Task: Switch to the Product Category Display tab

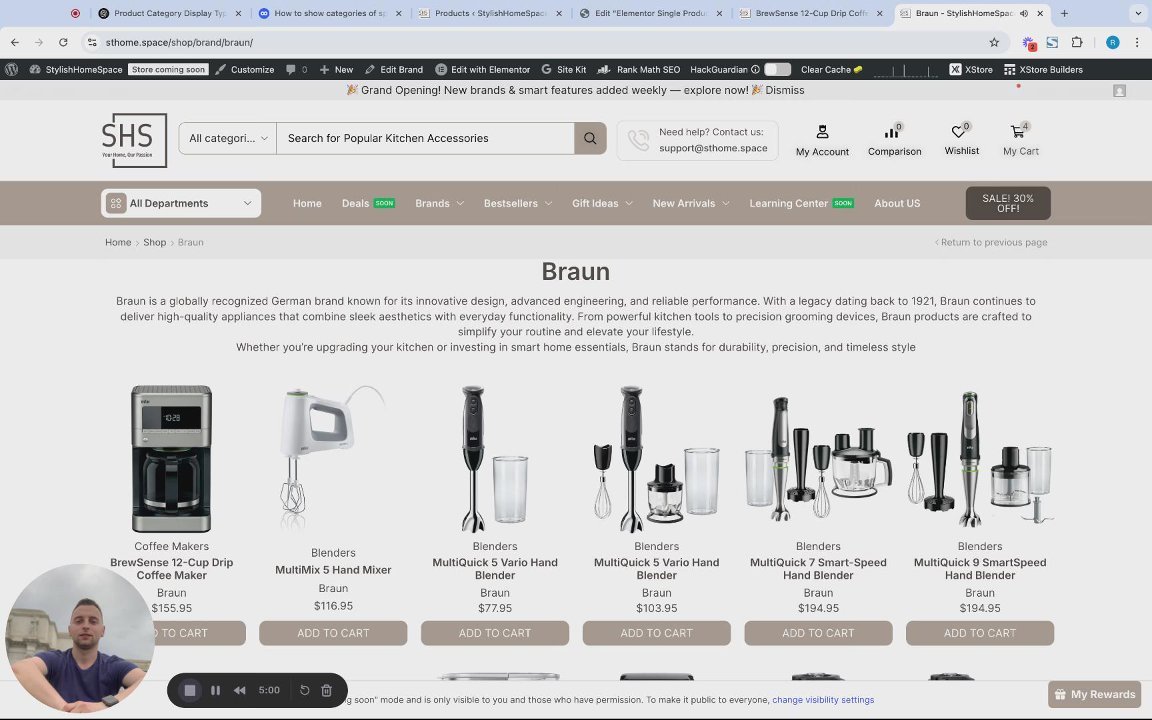Action: 169,13
